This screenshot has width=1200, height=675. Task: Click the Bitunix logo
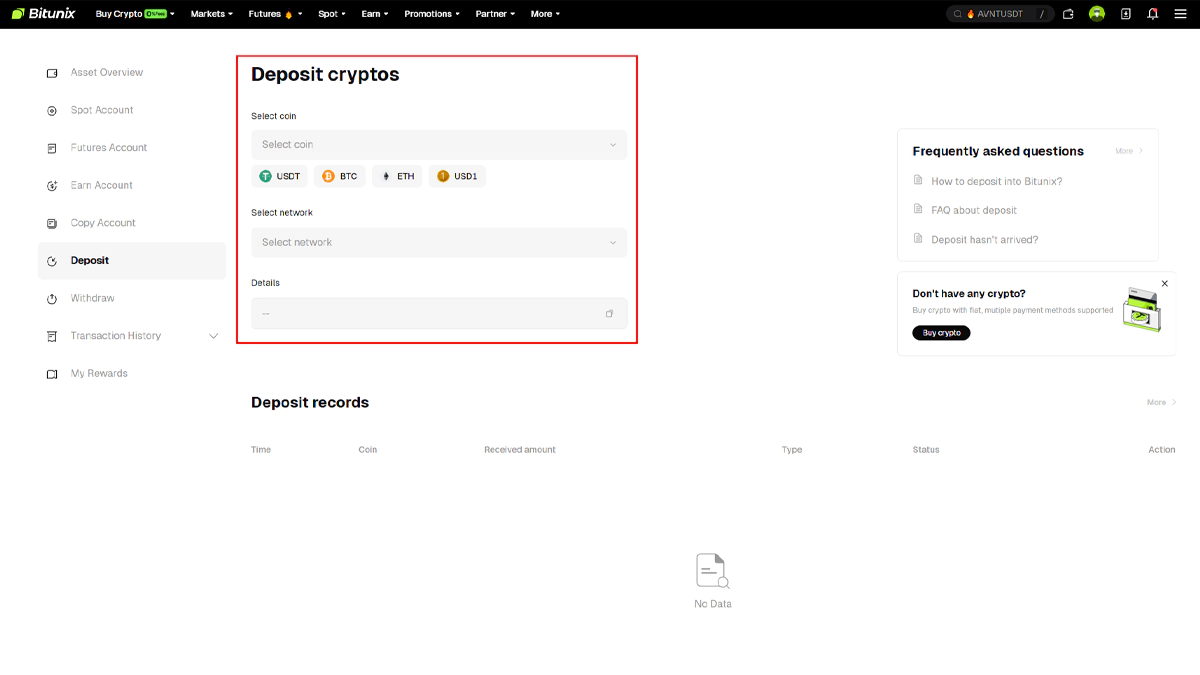coord(43,14)
